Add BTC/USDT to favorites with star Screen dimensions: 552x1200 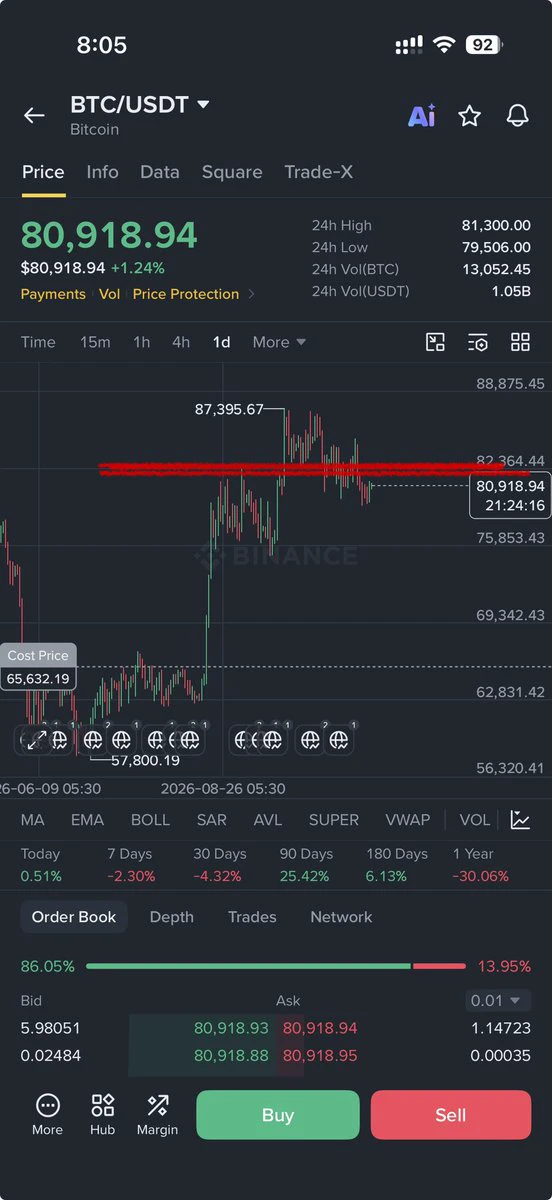(469, 116)
